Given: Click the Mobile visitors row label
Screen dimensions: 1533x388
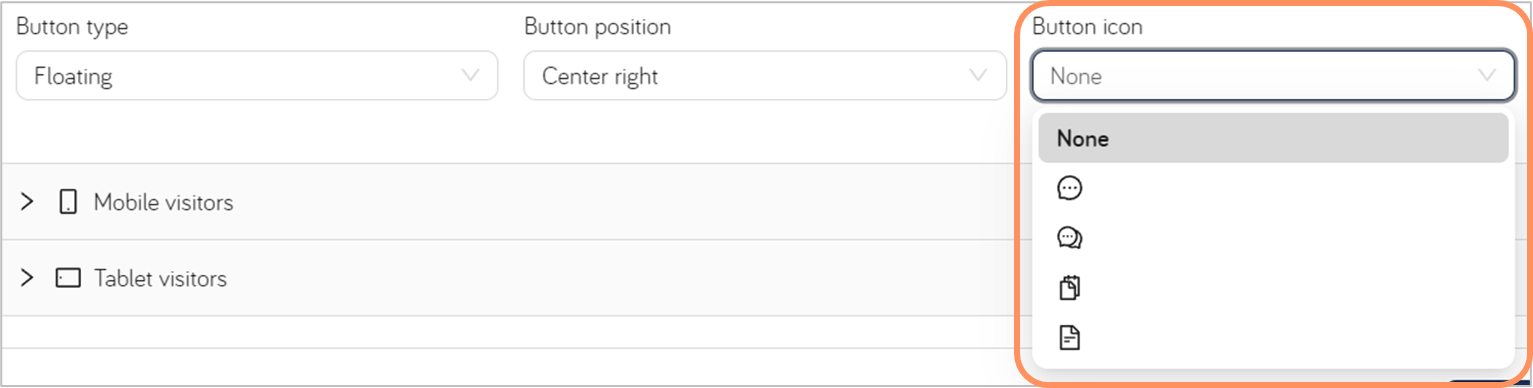Looking at the screenshot, I should 163,202.
